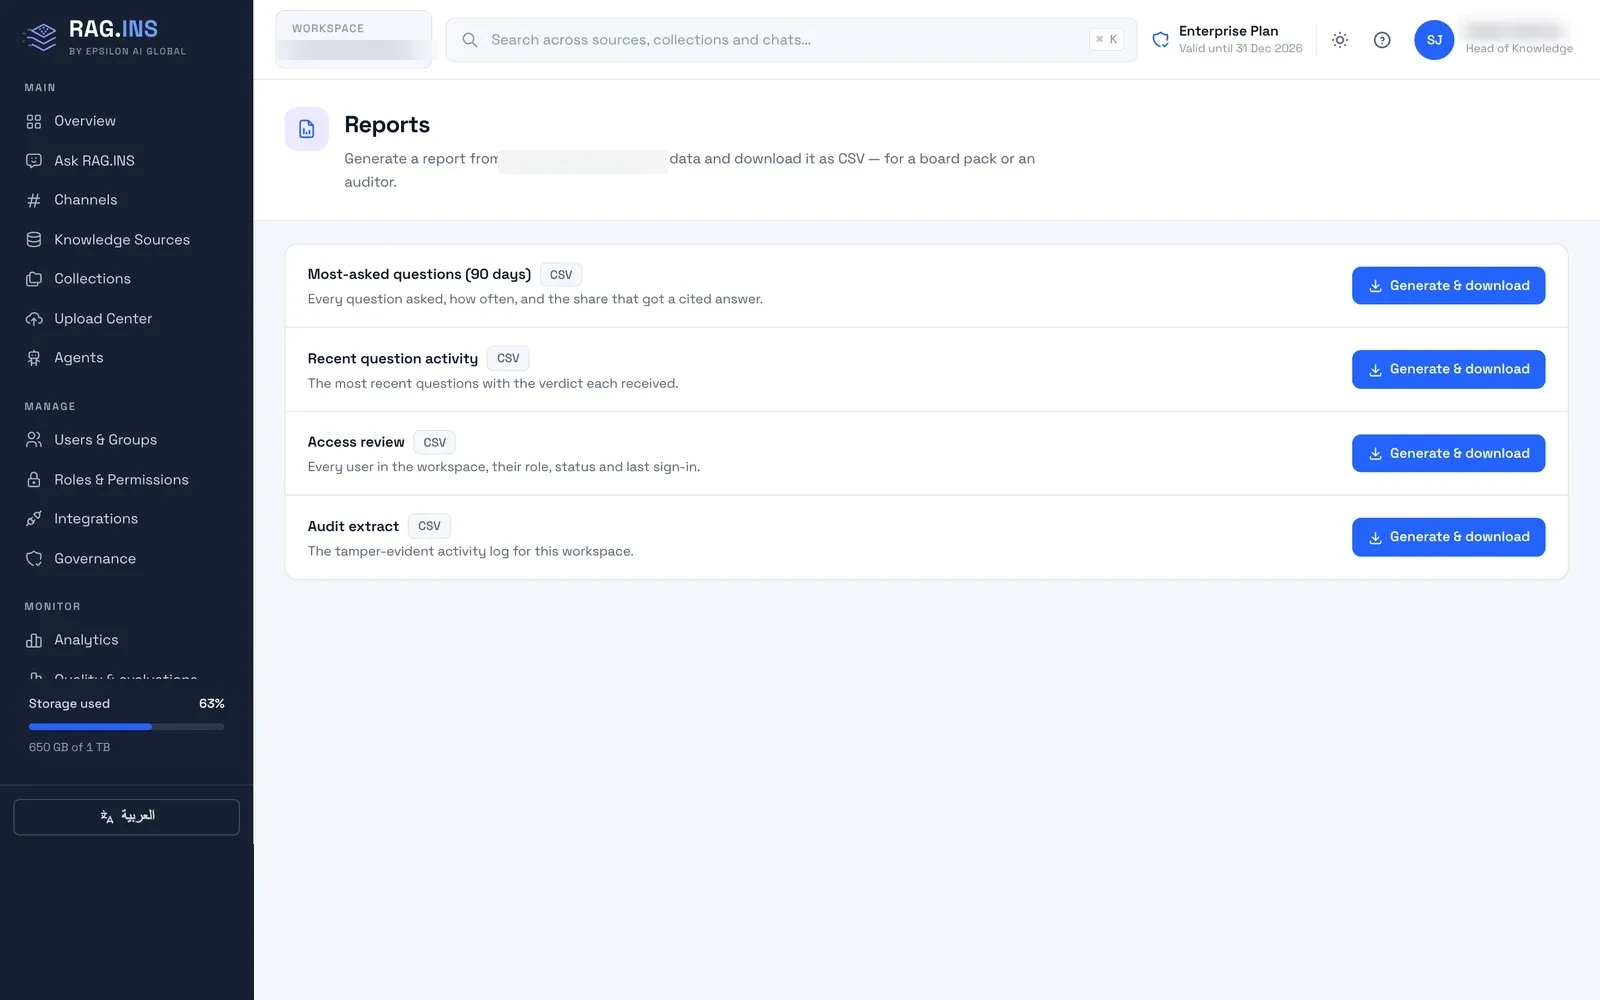Click the Analytics bar chart icon
The image size is (1600, 1000).
tap(34, 640)
